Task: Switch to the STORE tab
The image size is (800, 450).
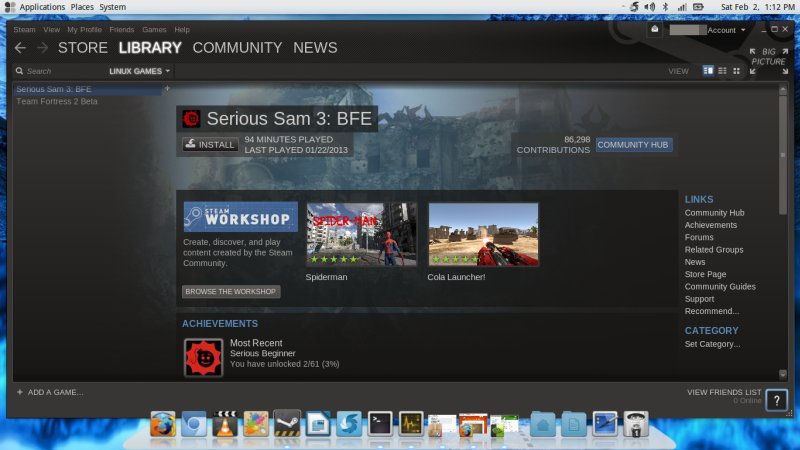Action: point(83,48)
